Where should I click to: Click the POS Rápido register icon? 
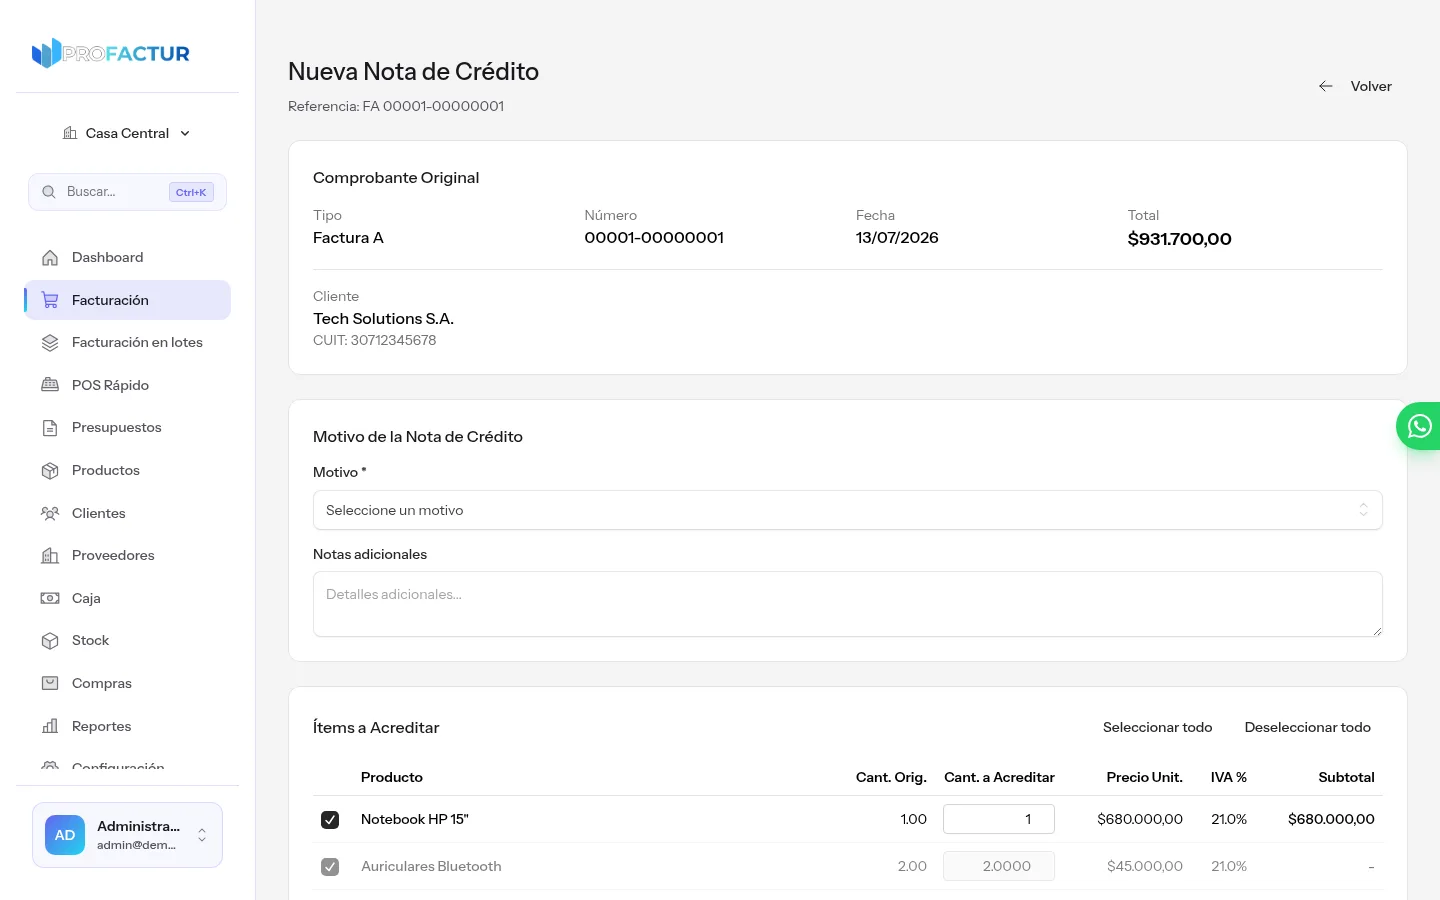click(50, 385)
